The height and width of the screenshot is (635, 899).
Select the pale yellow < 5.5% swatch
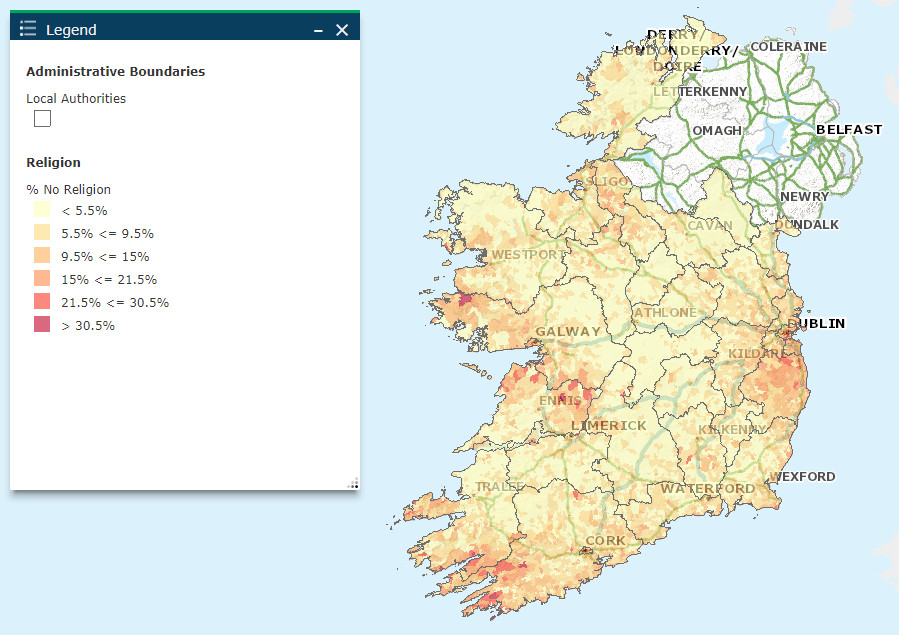pos(40,210)
